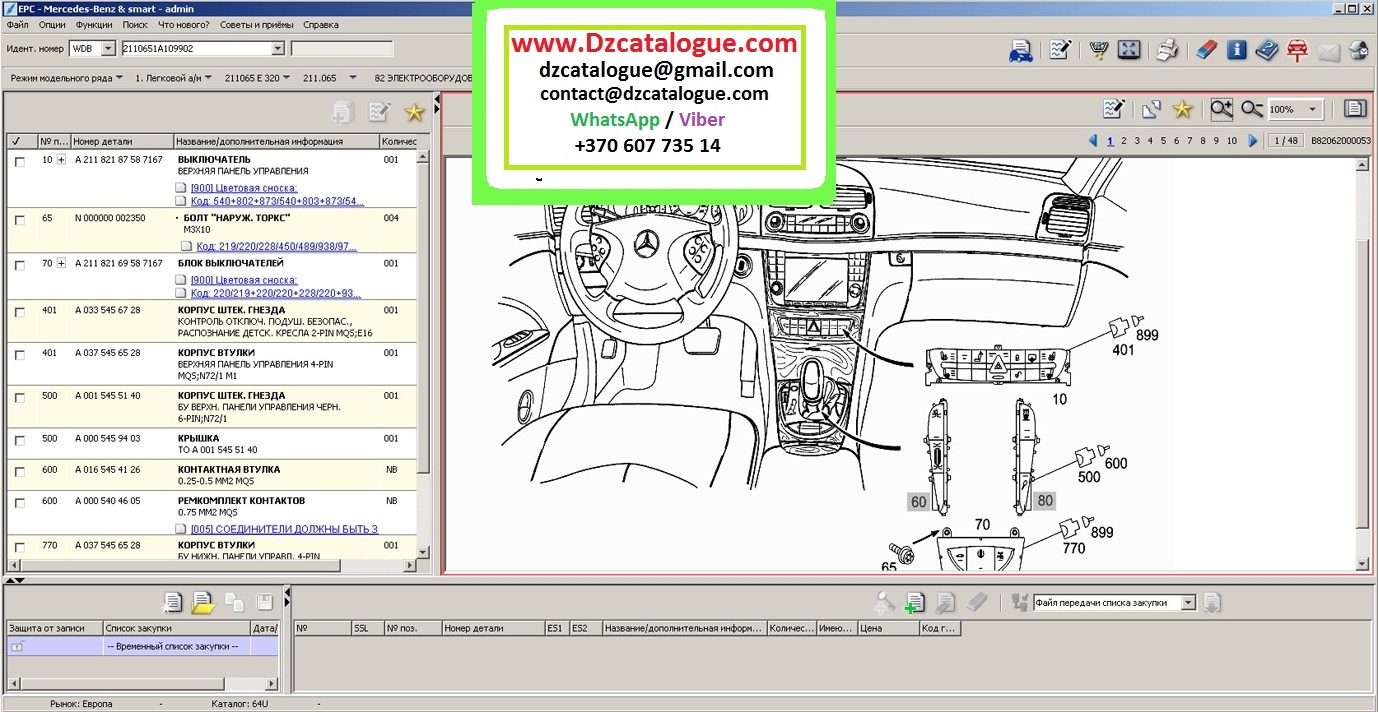Tick the checkbox for A 001 545 51 40

pos(19,396)
